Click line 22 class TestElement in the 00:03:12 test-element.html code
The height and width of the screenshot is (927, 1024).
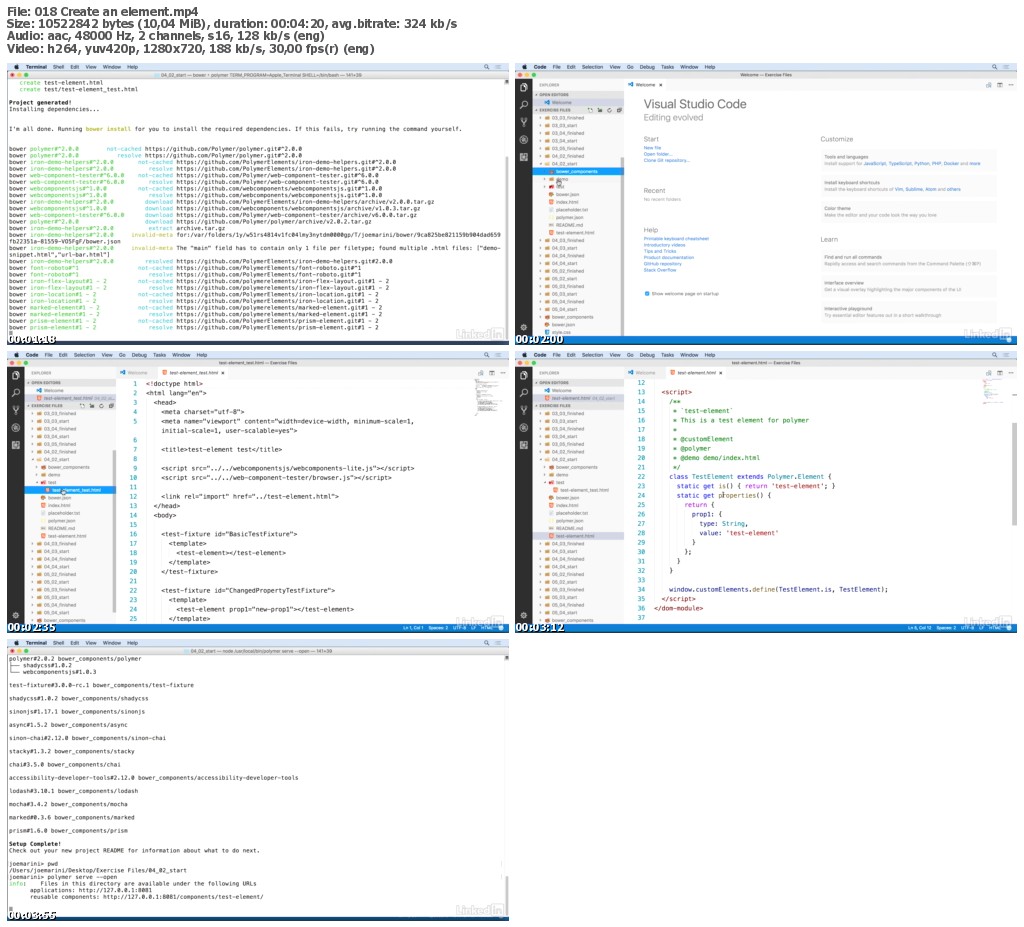click(750, 477)
